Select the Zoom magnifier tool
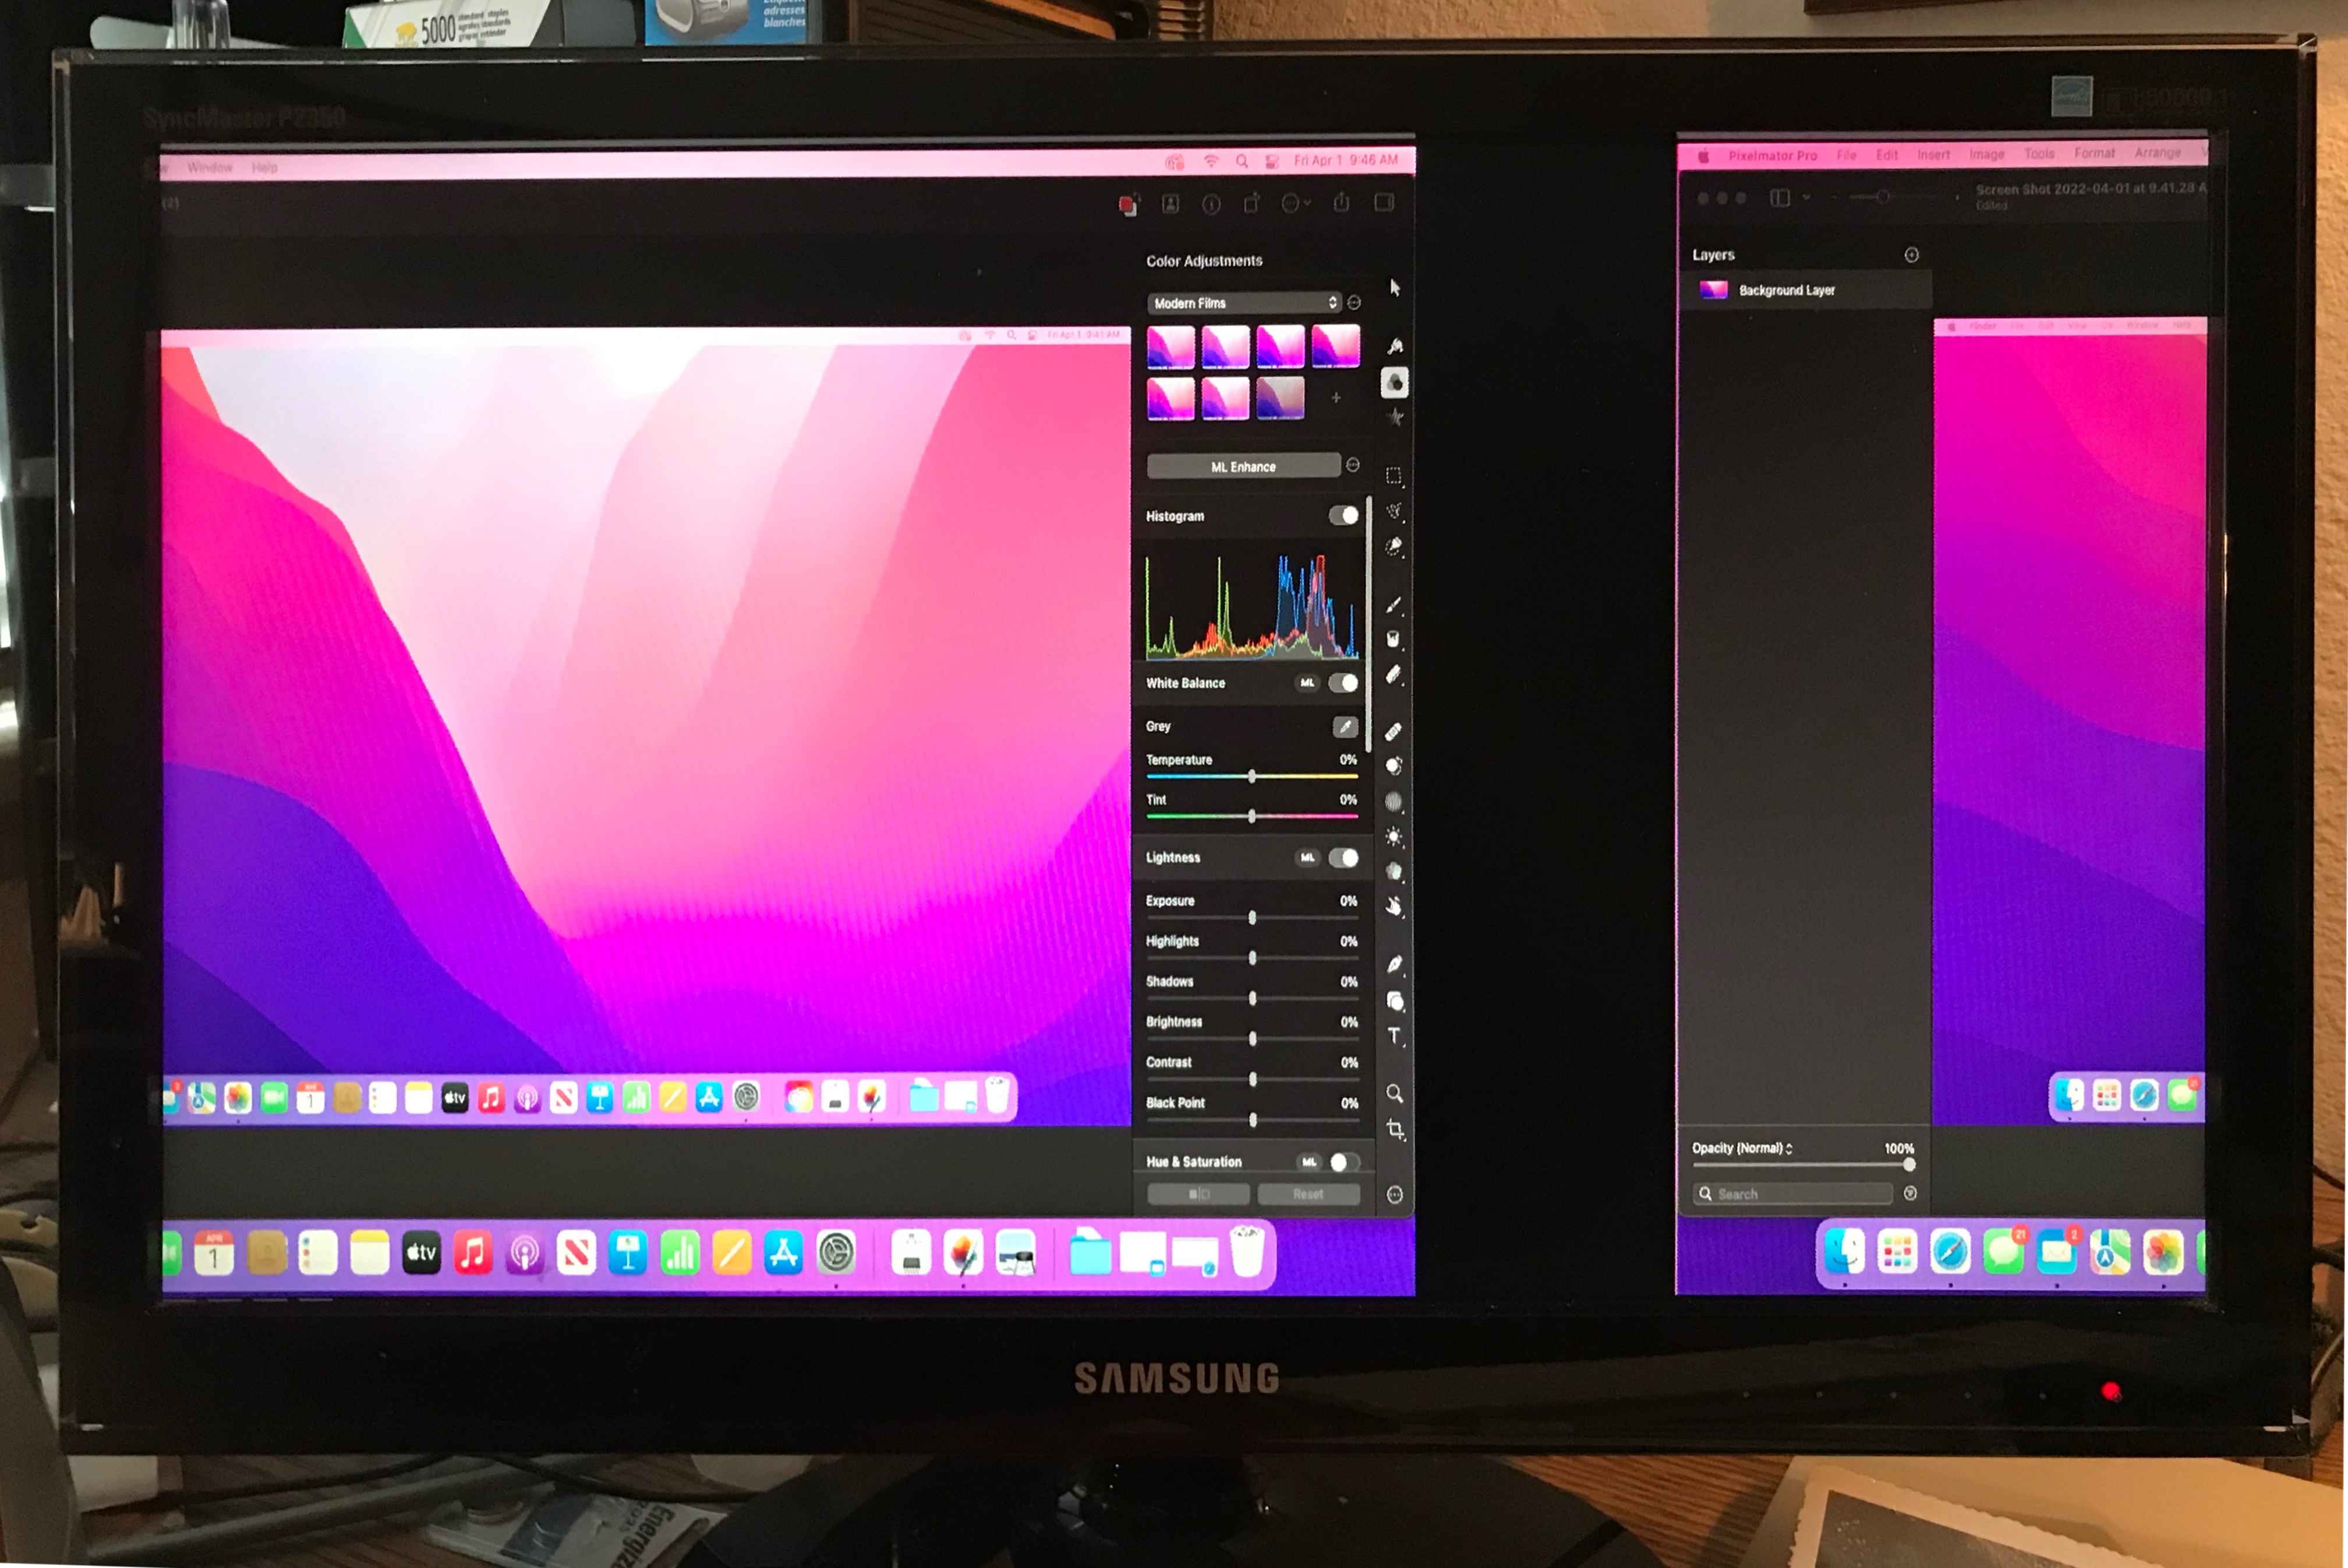2348x1568 pixels. (x=1394, y=1093)
